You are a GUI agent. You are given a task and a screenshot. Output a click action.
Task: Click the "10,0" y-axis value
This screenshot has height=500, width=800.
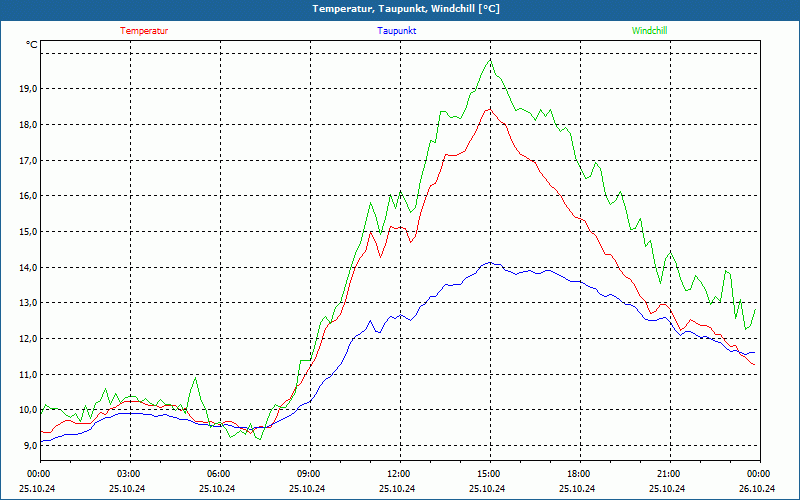coord(29,410)
